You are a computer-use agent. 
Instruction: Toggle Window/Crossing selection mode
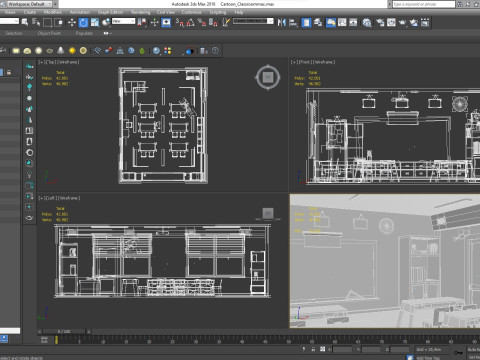pos(58,22)
